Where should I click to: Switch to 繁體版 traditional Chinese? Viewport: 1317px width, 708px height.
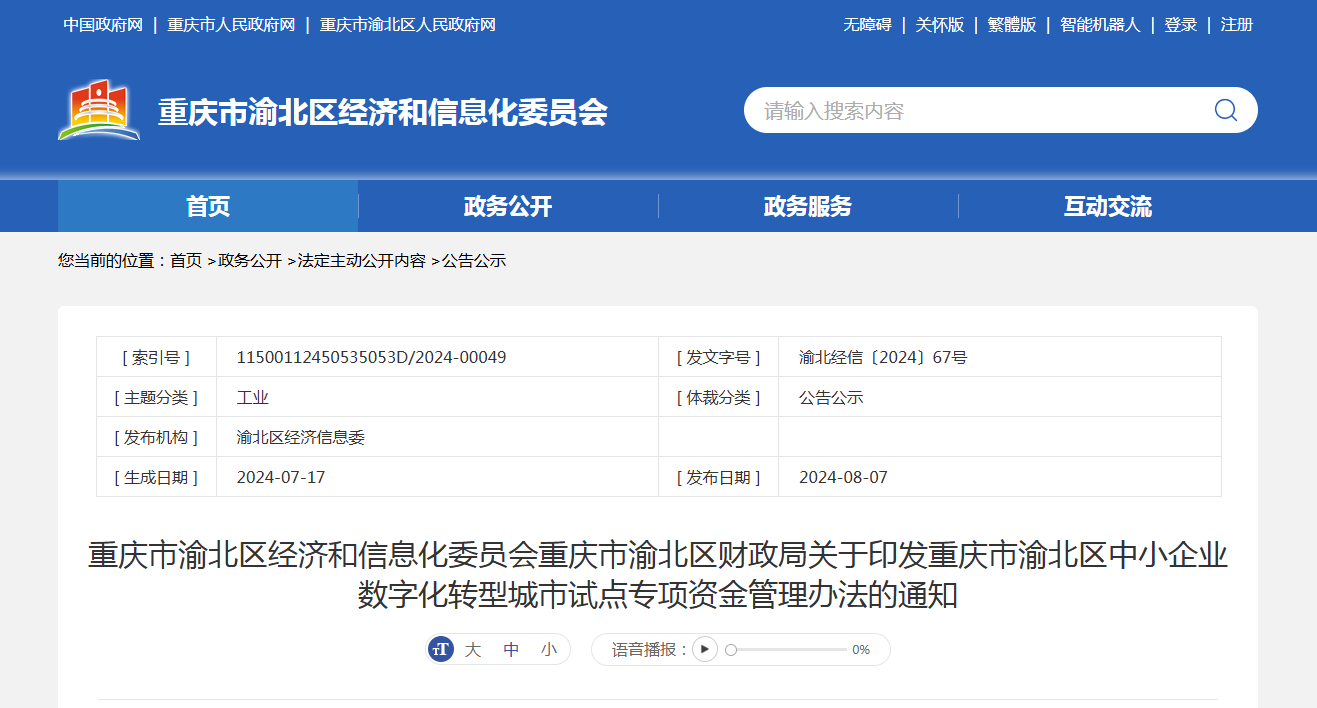pos(1012,25)
